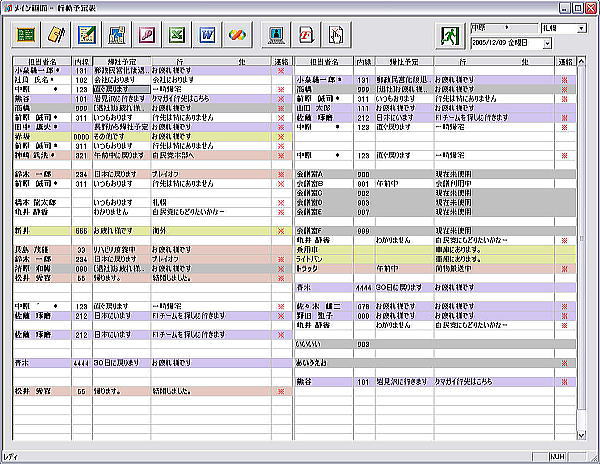This screenshot has width=600, height=464.
Task: Select the 会議室F row with 009
Action: pos(435,231)
